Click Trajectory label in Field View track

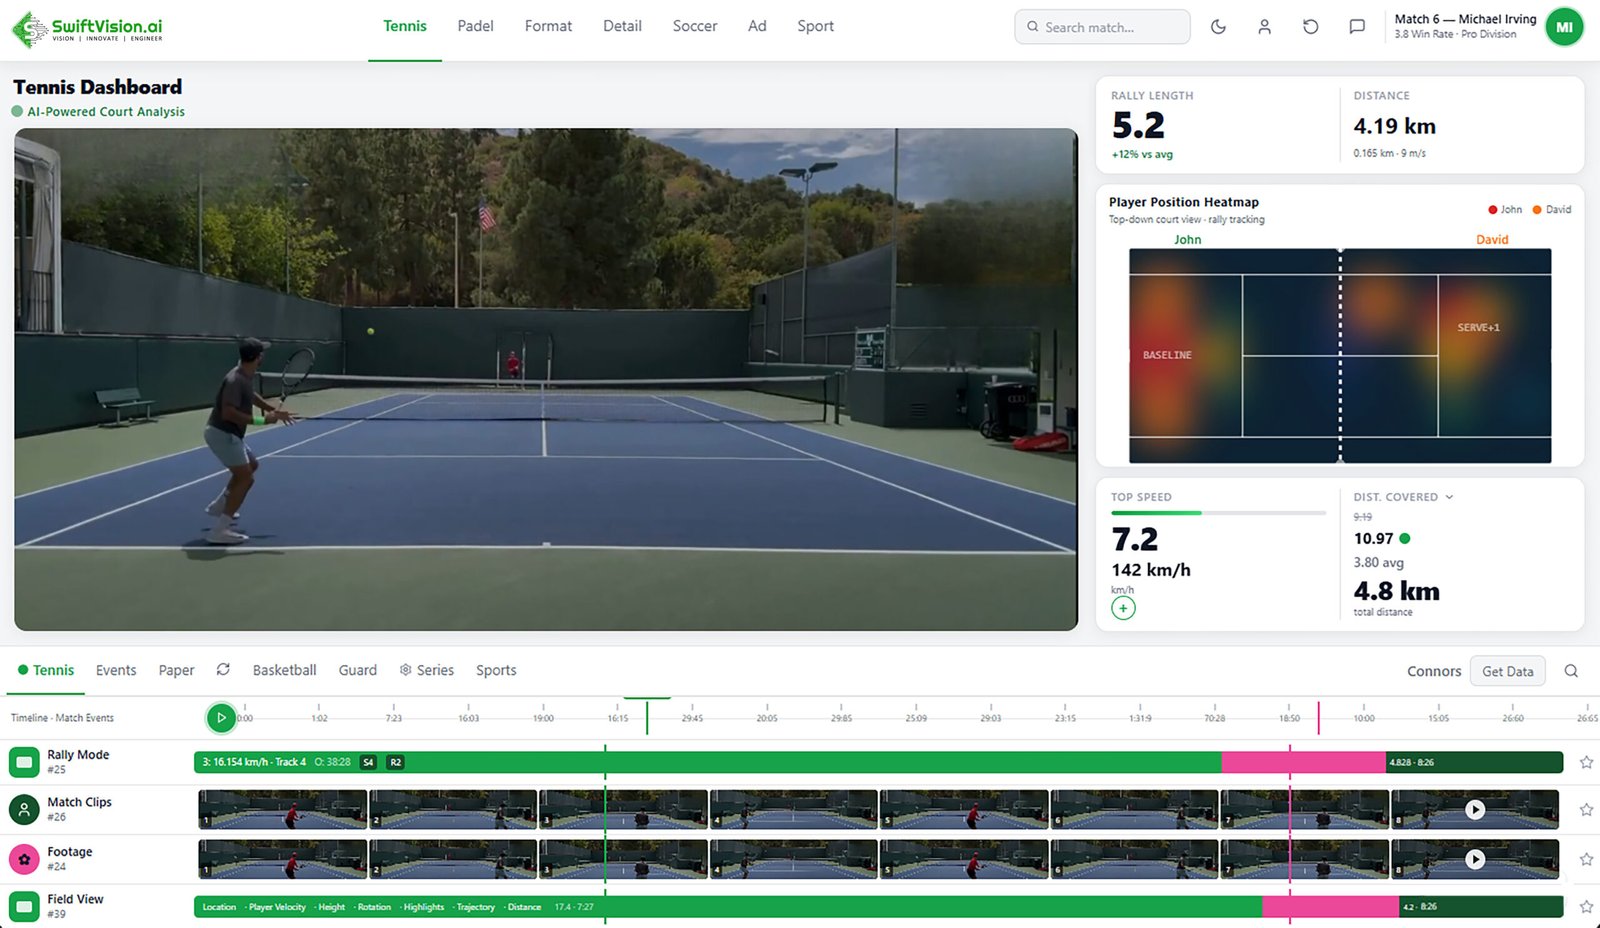(x=476, y=907)
